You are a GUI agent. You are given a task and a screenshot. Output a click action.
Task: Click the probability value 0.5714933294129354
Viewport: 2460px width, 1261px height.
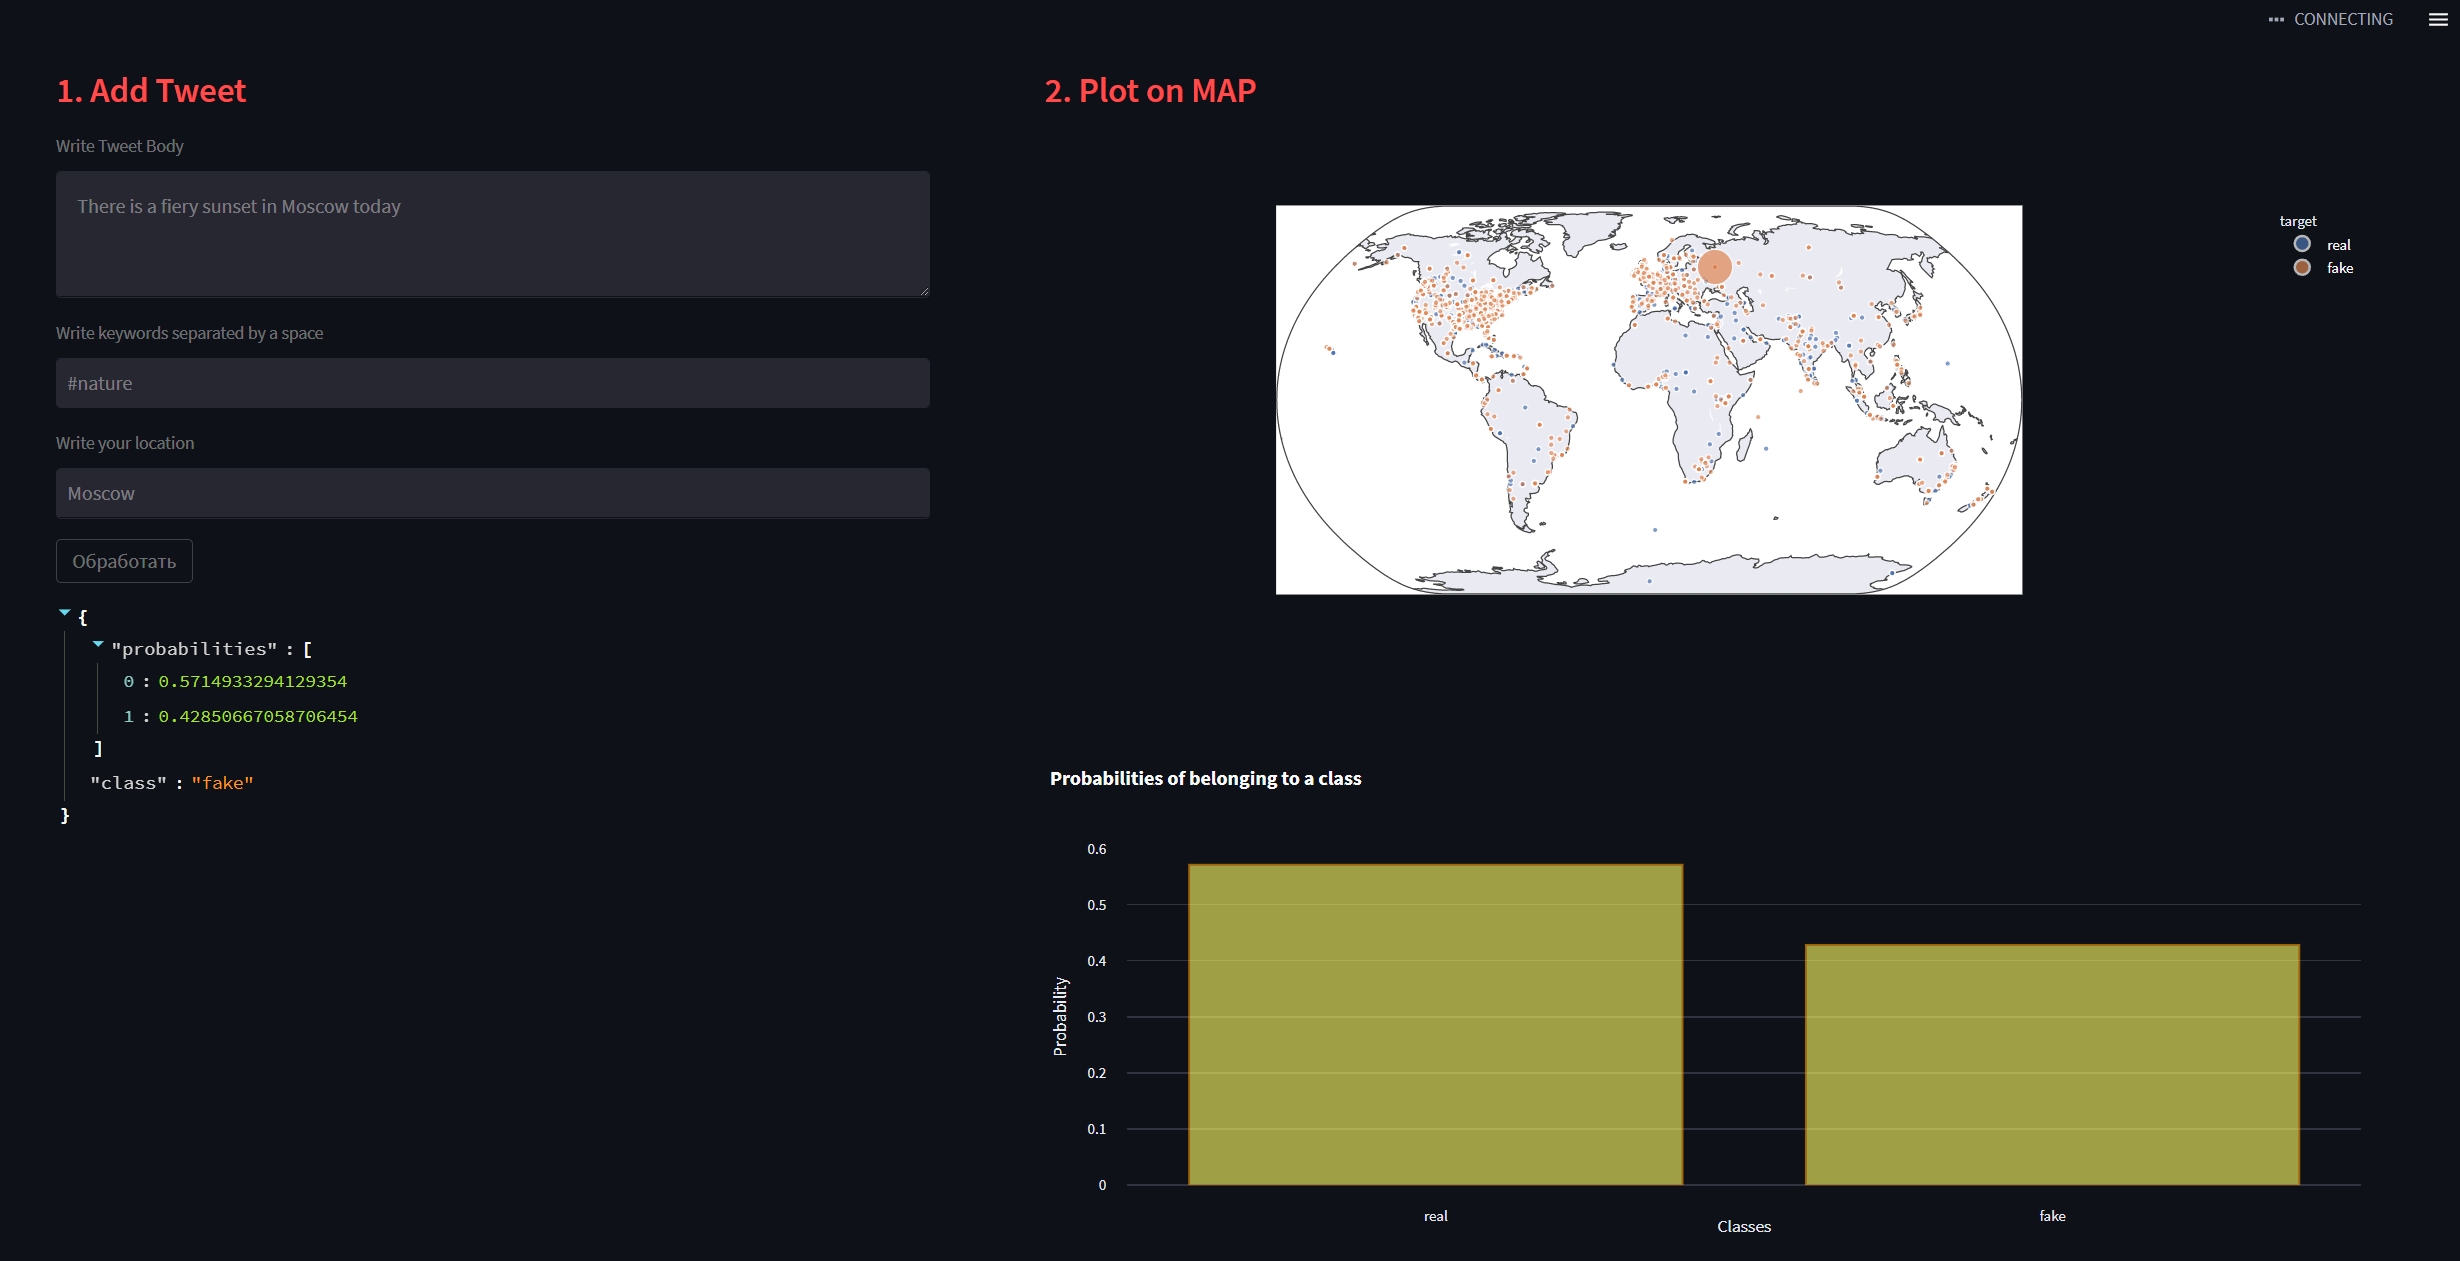253,681
